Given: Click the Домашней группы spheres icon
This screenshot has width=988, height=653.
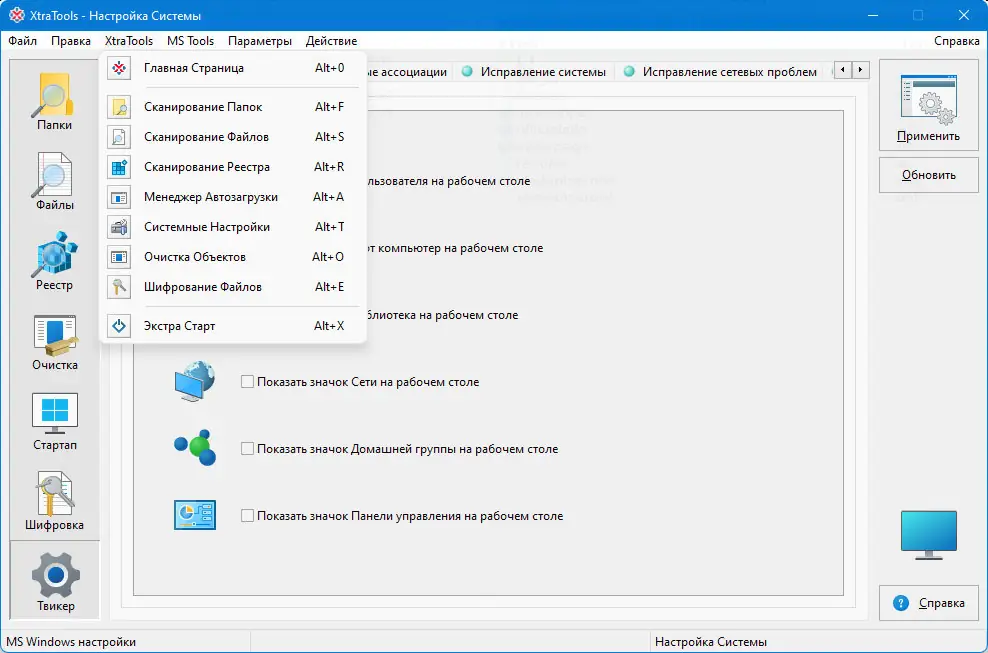Looking at the screenshot, I should coord(195,448).
